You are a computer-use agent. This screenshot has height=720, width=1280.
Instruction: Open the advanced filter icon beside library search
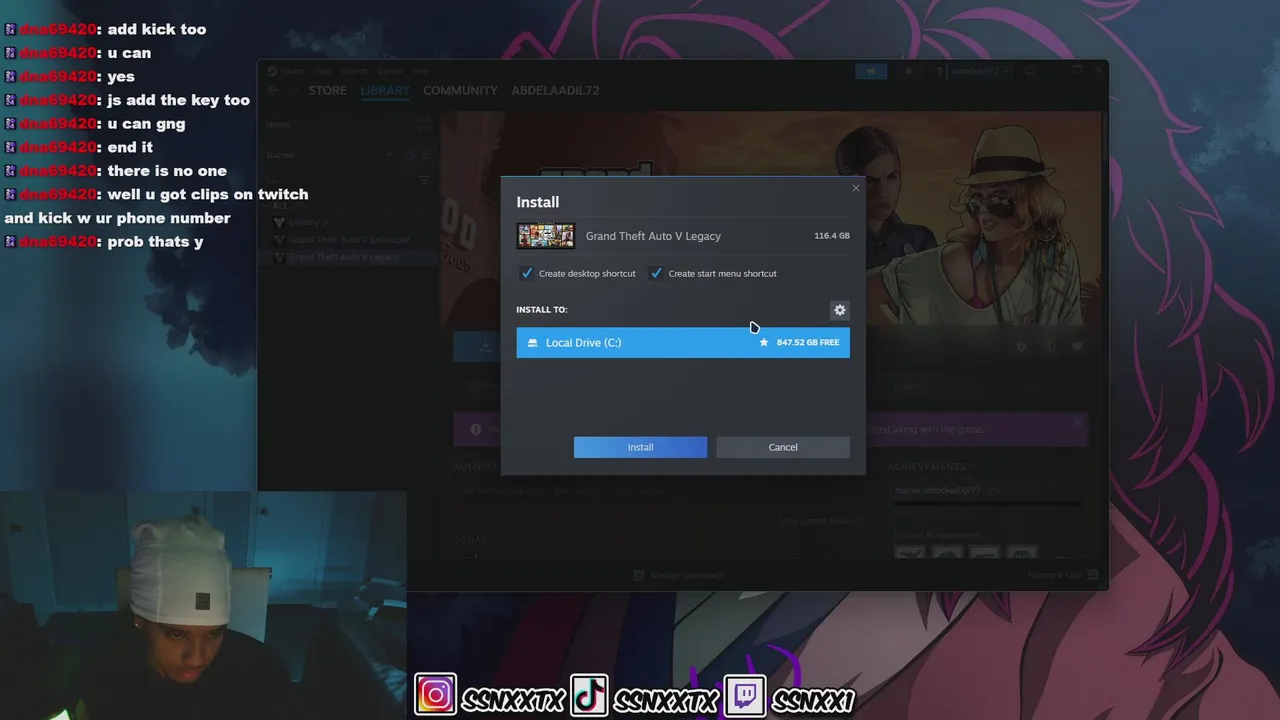(424, 180)
